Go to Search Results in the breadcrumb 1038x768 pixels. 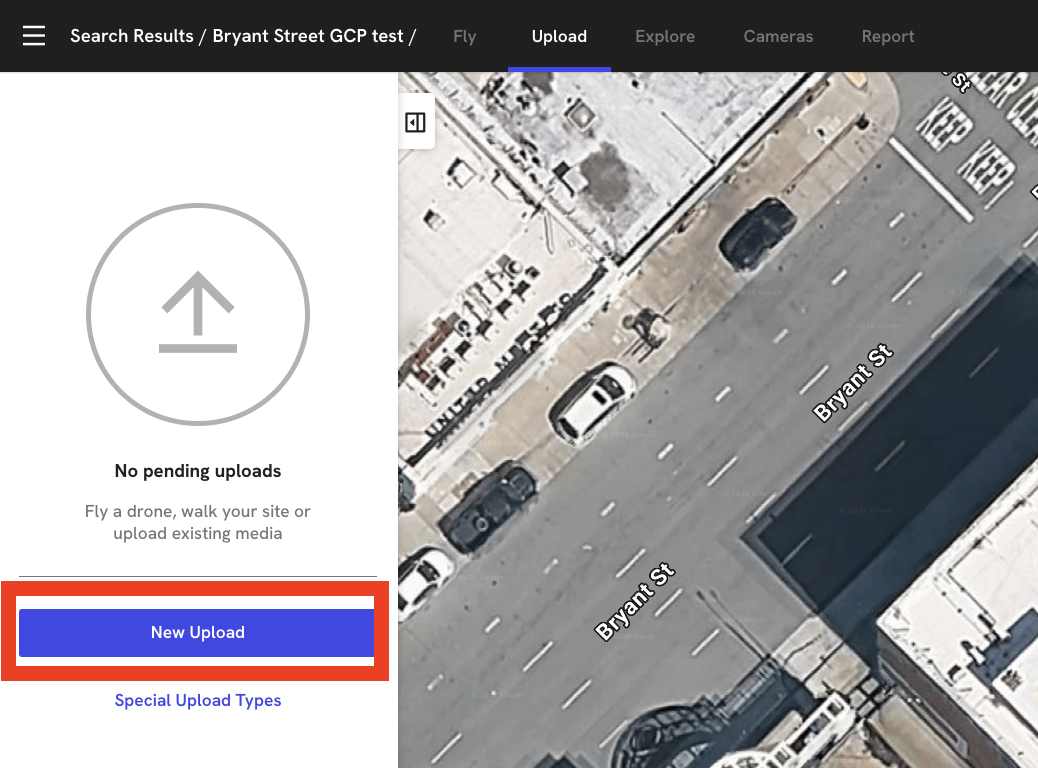[132, 37]
